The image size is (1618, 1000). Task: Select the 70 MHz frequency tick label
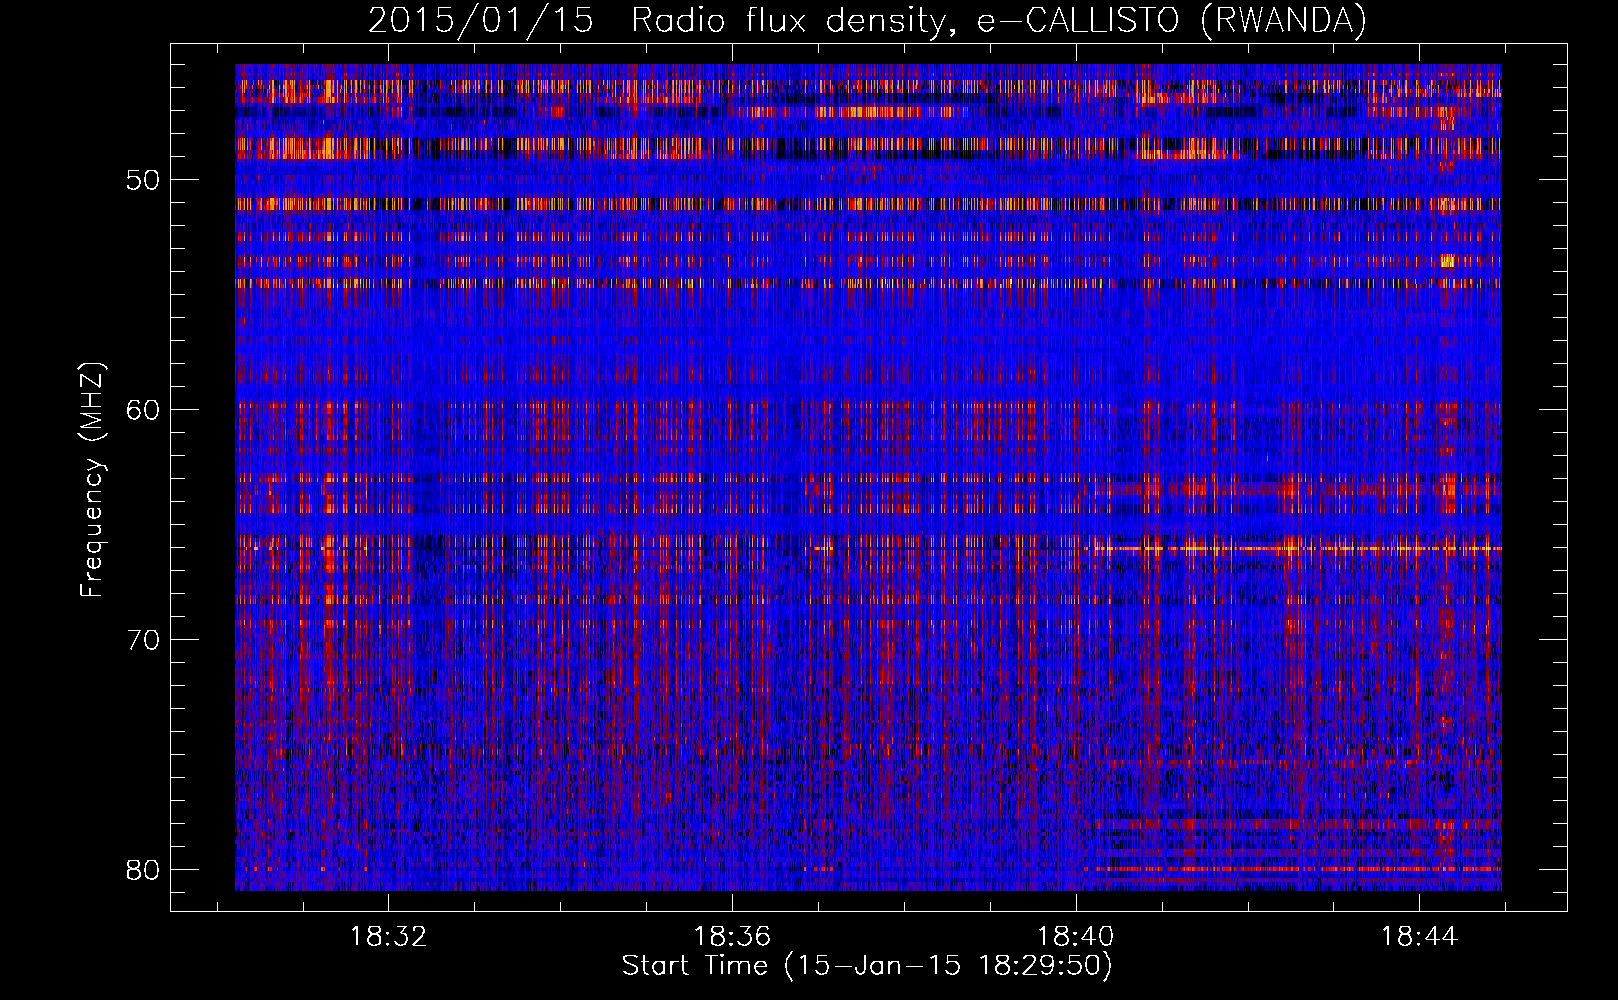coord(143,640)
